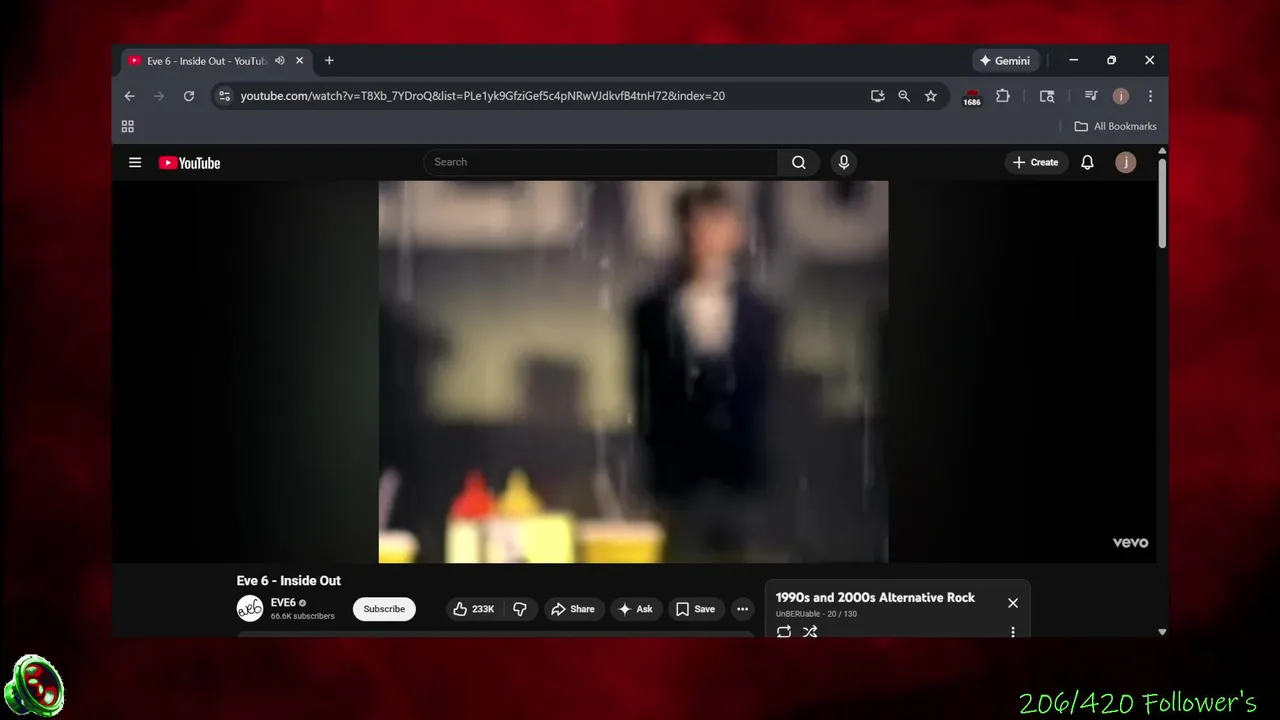1280x720 pixels.
Task: Open the Chrome profile avatar
Action: [1121, 96]
